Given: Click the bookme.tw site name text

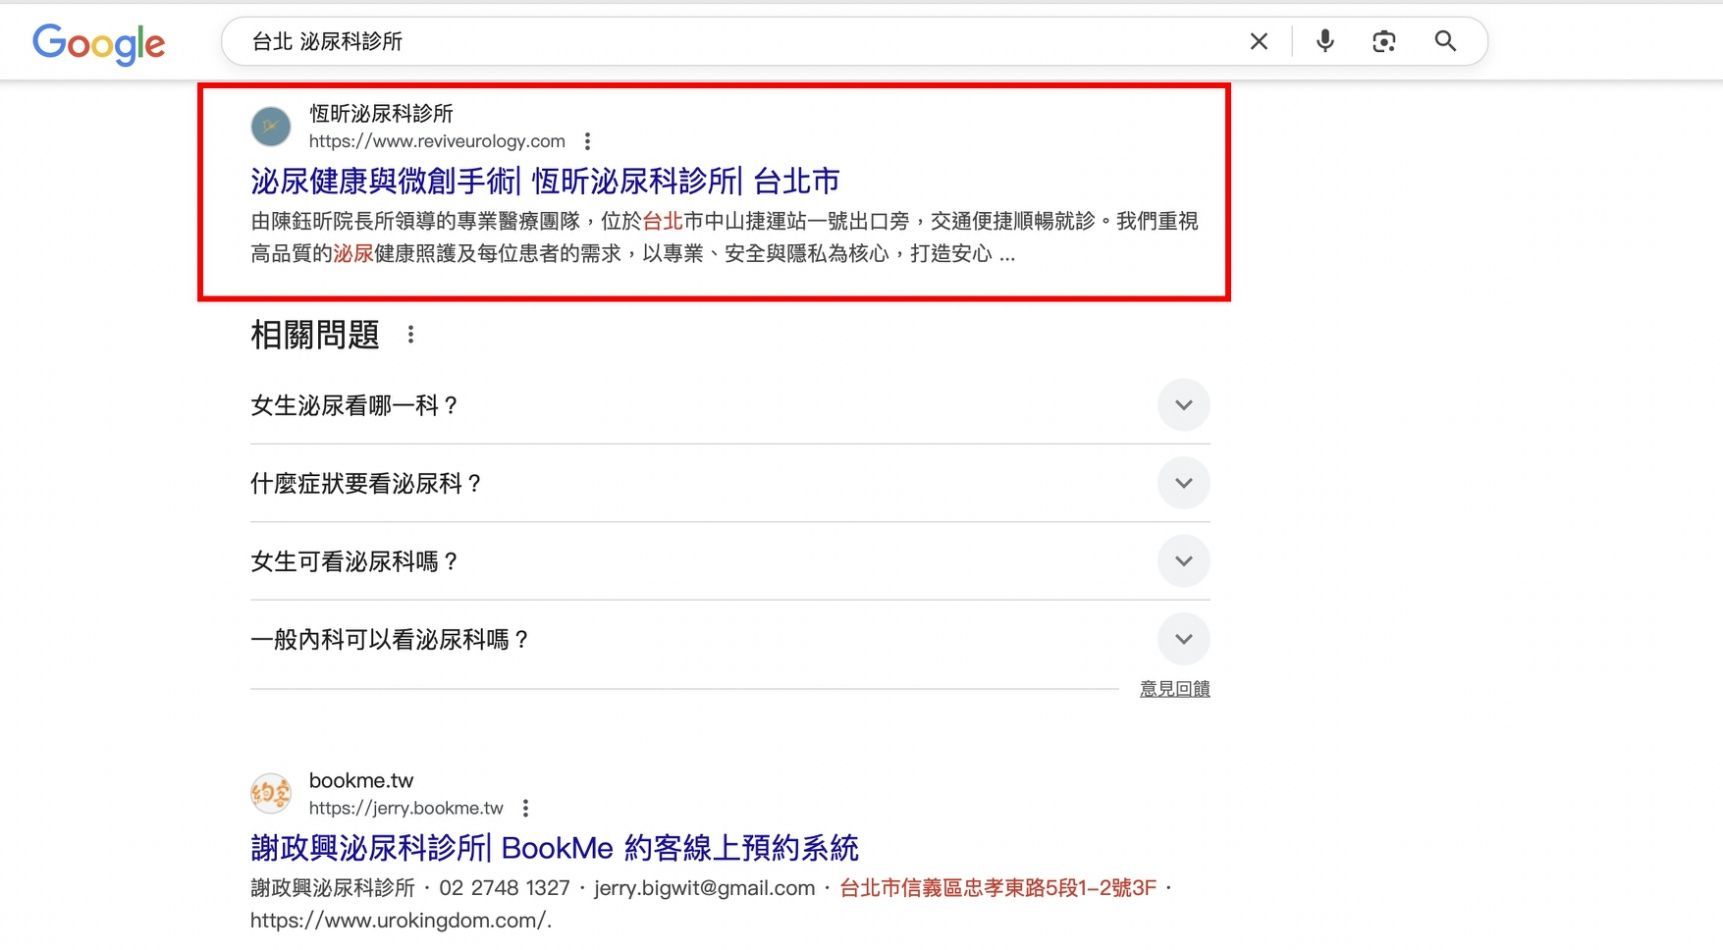Looking at the screenshot, I should [361, 781].
